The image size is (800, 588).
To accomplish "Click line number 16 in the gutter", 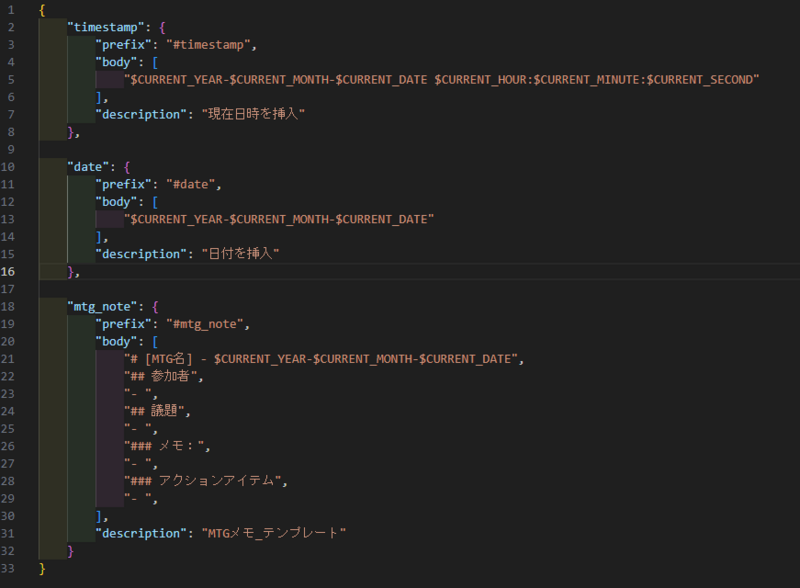I will [x=8, y=272].
